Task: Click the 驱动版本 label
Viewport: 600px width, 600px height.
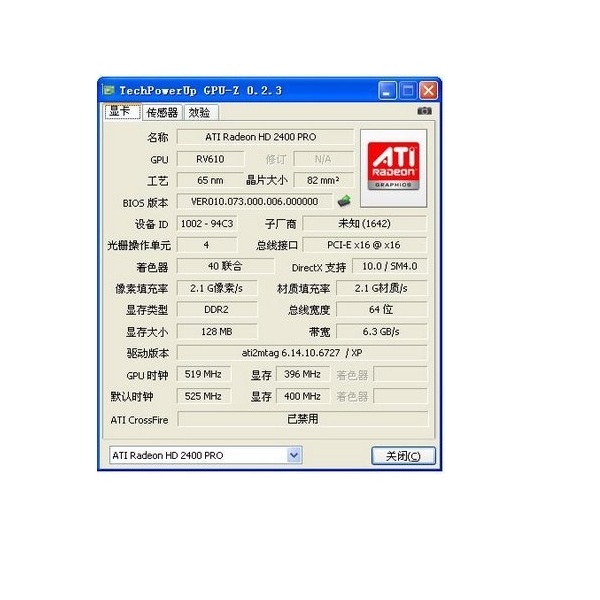Action: coord(147,354)
